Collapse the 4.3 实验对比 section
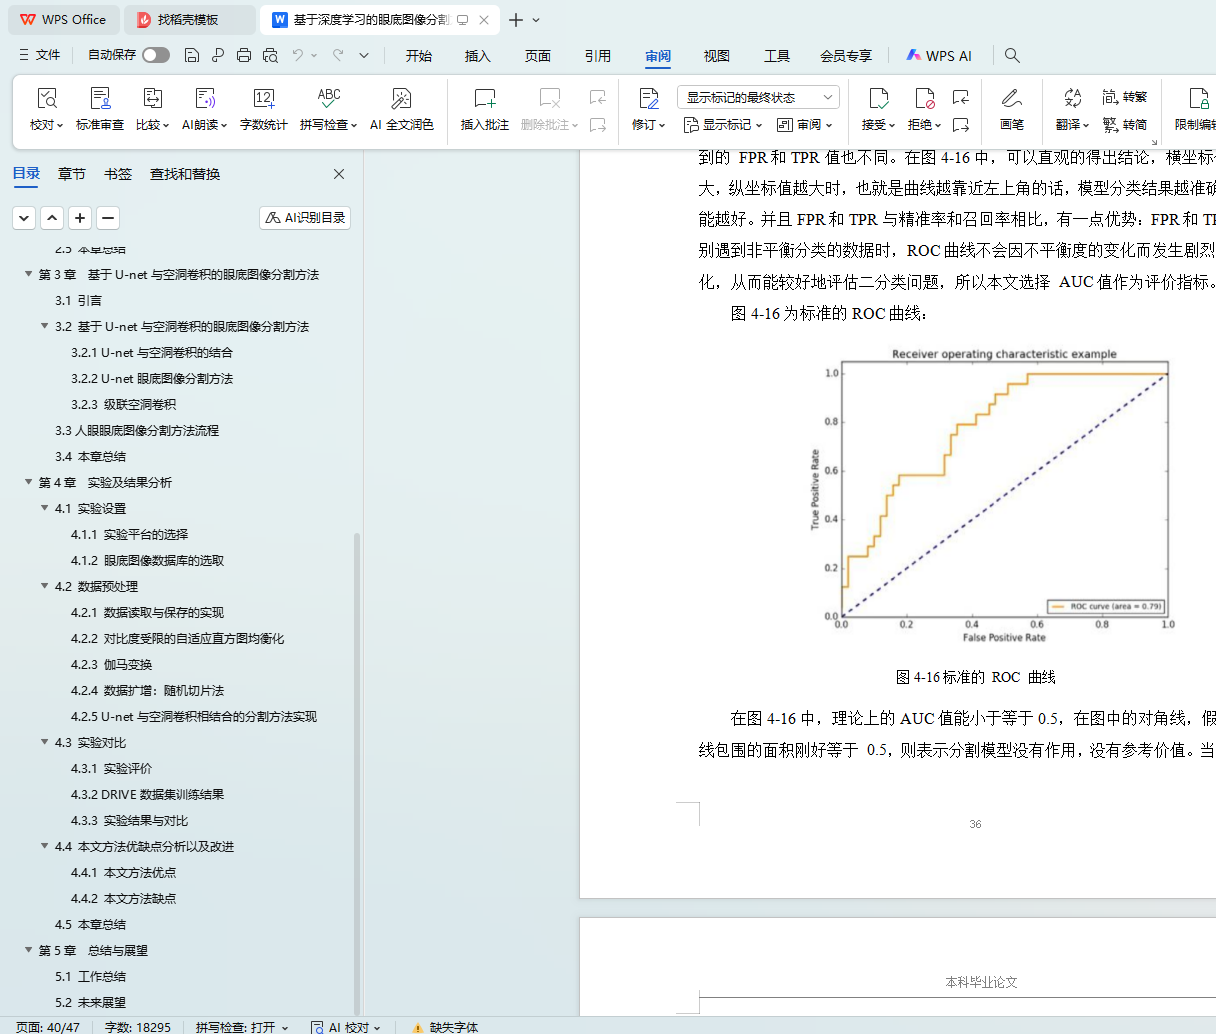 click(45, 742)
